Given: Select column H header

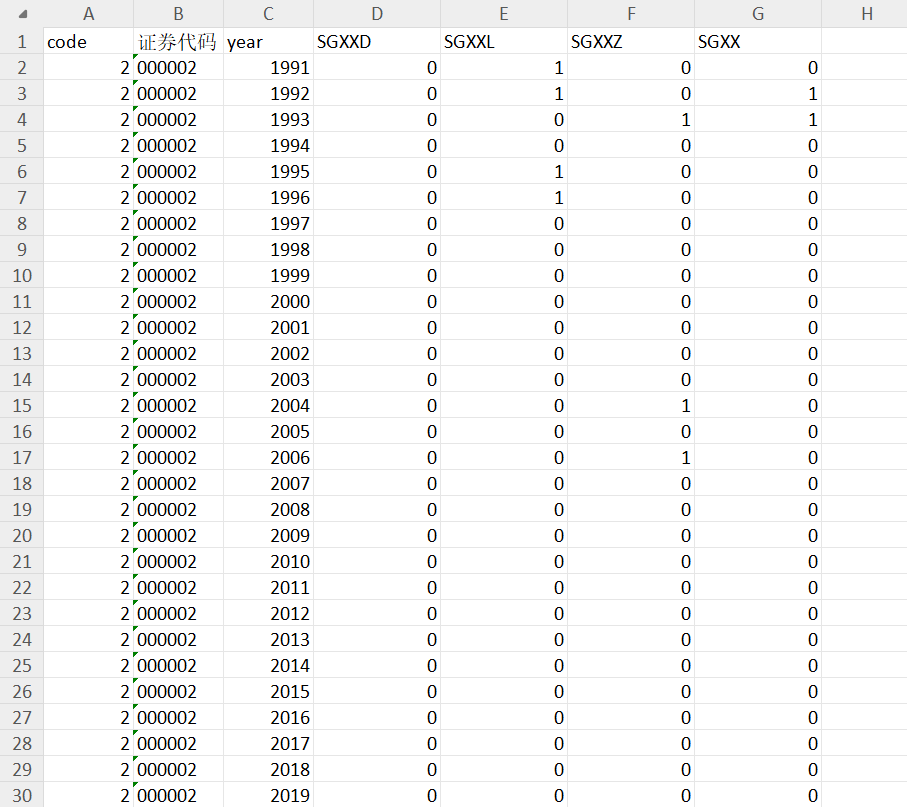Looking at the screenshot, I should (866, 14).
